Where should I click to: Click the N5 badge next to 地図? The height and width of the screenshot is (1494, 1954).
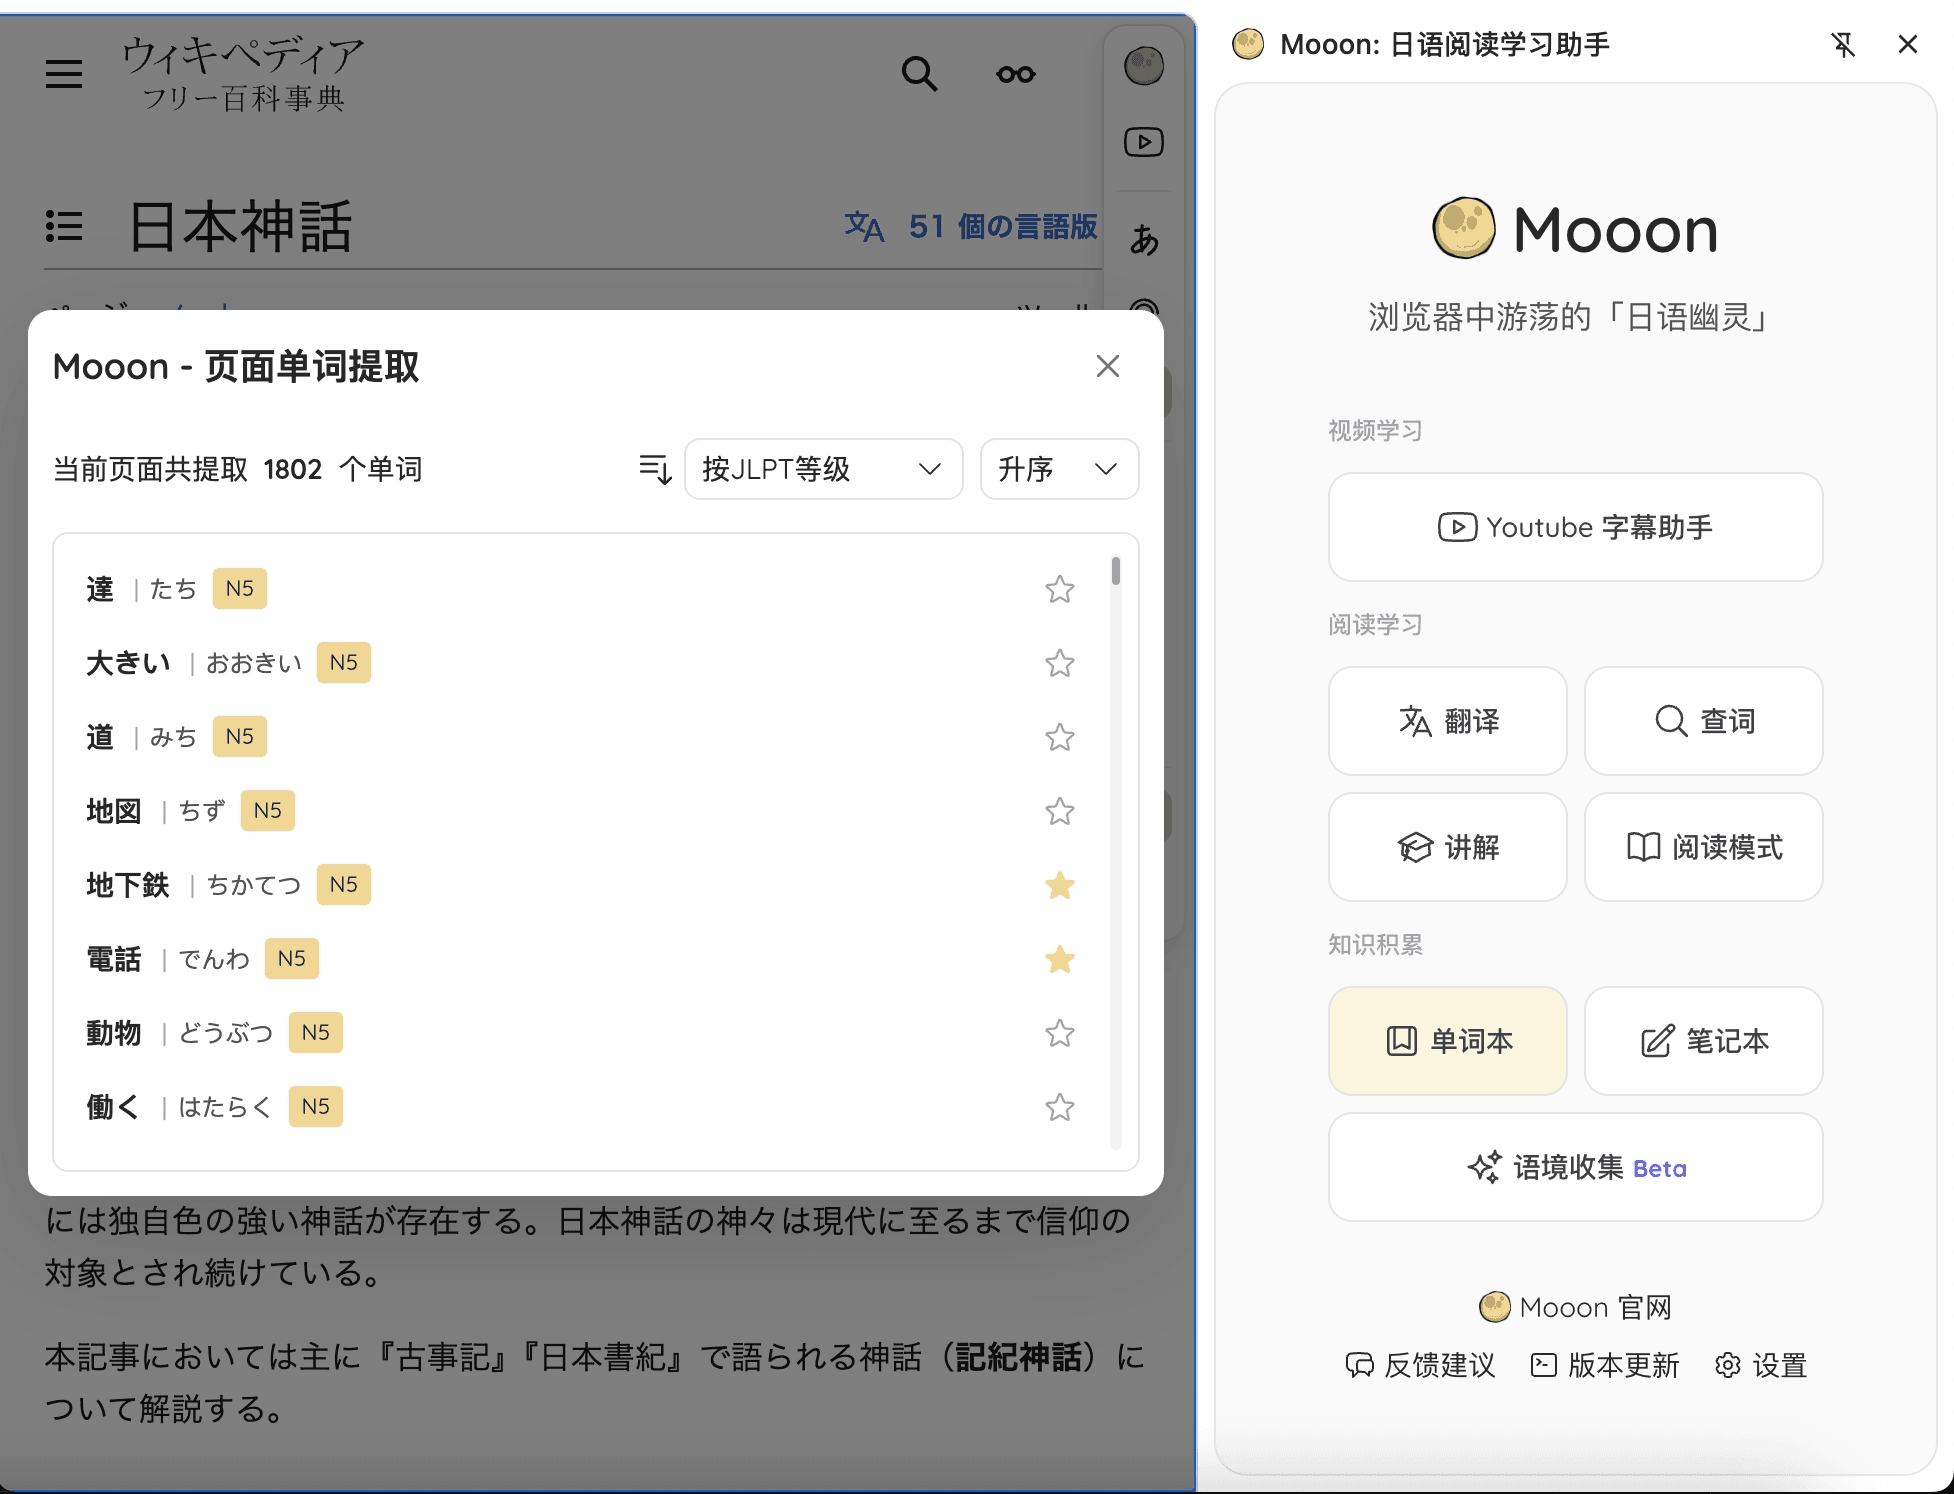268,811
